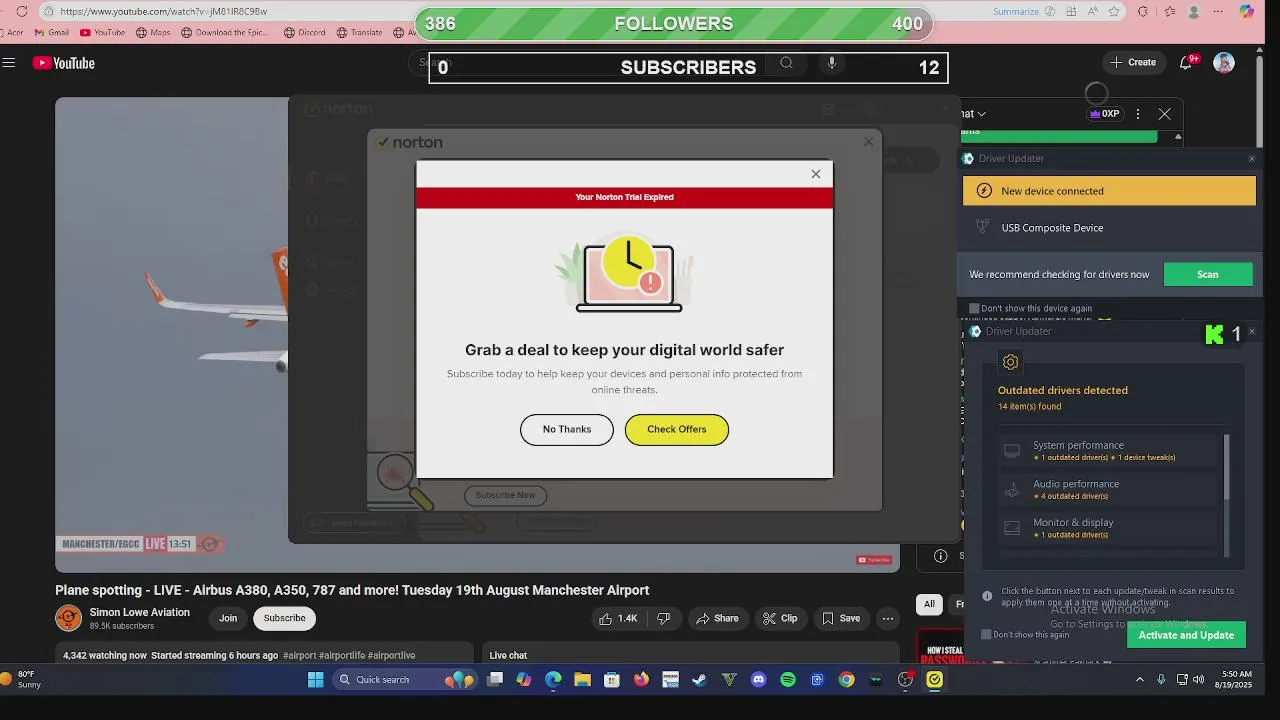Screen dimensions: 1280x720
Task: Select Monitor & display driver row
Action: (1110, 528)
